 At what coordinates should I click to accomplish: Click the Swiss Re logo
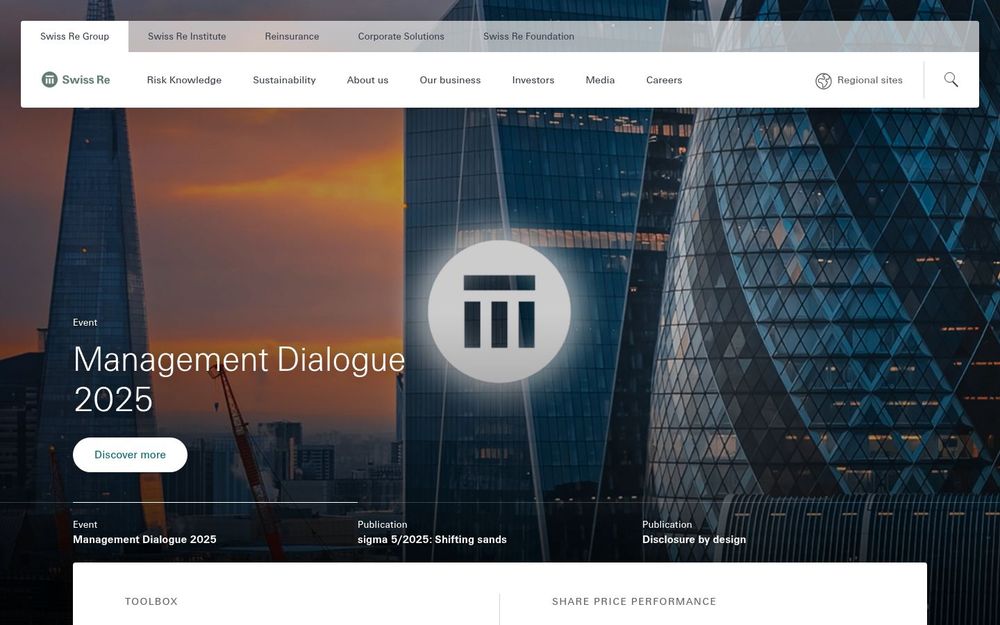76,77
